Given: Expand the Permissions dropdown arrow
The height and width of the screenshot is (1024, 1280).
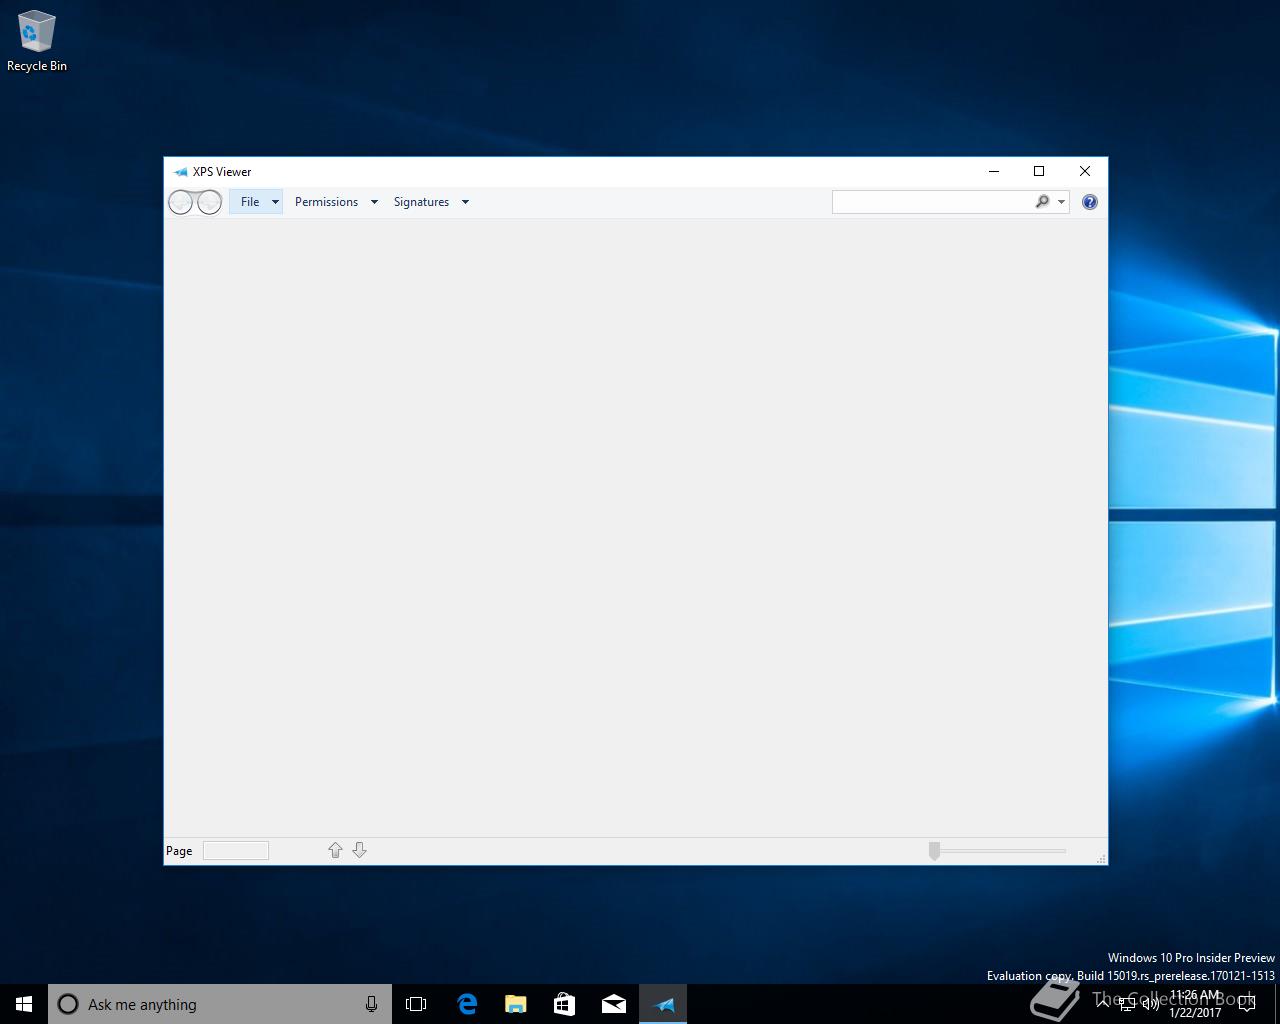Looking at the screenshot, I should coord(374,202).
